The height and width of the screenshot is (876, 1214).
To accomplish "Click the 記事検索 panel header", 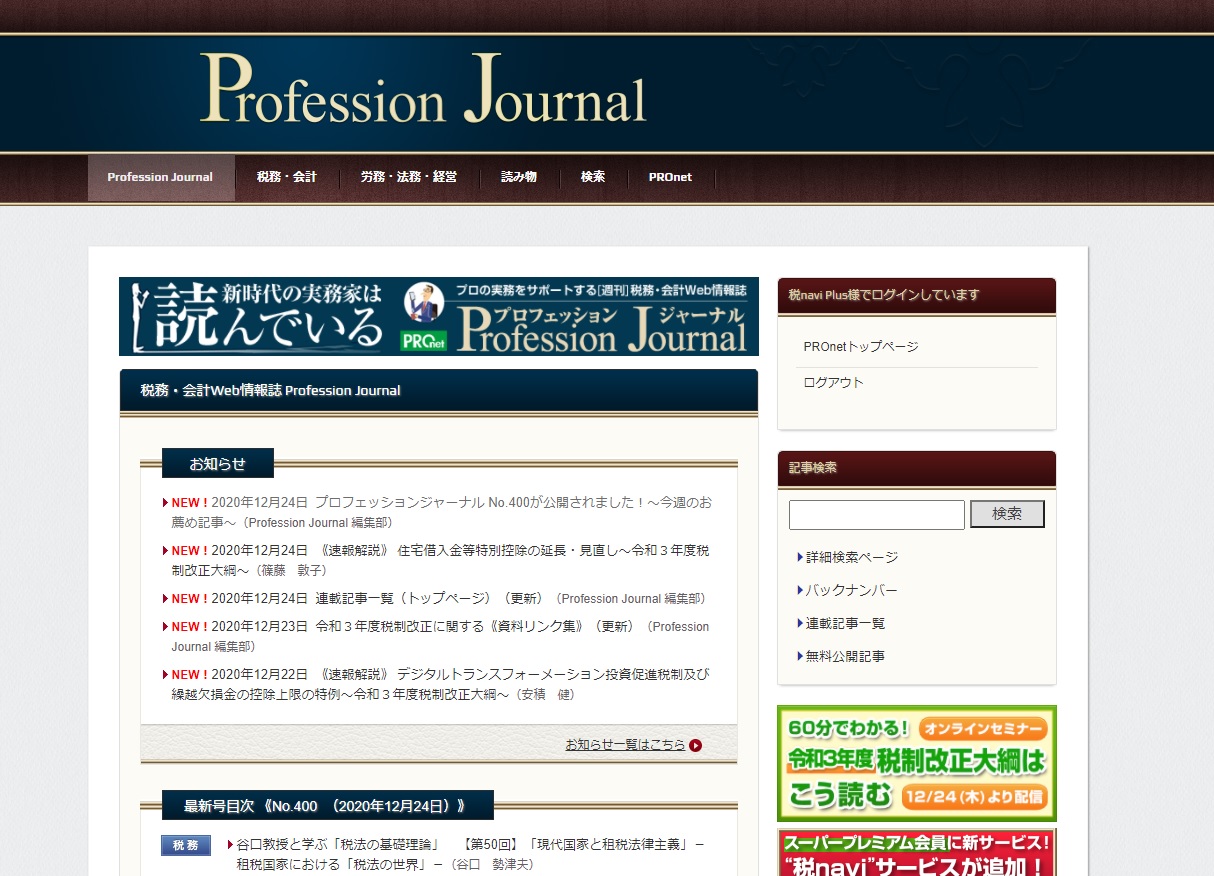I will coord(916,468).
